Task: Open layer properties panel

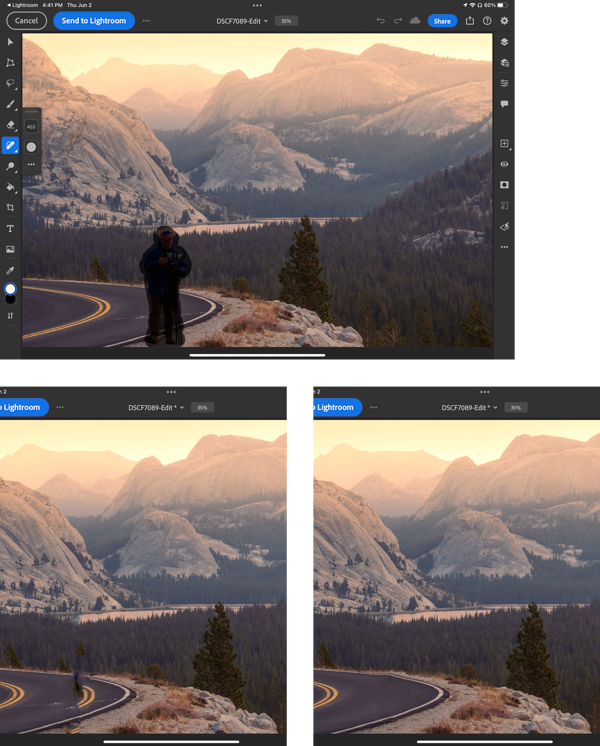Action: [x=504, y=83]
